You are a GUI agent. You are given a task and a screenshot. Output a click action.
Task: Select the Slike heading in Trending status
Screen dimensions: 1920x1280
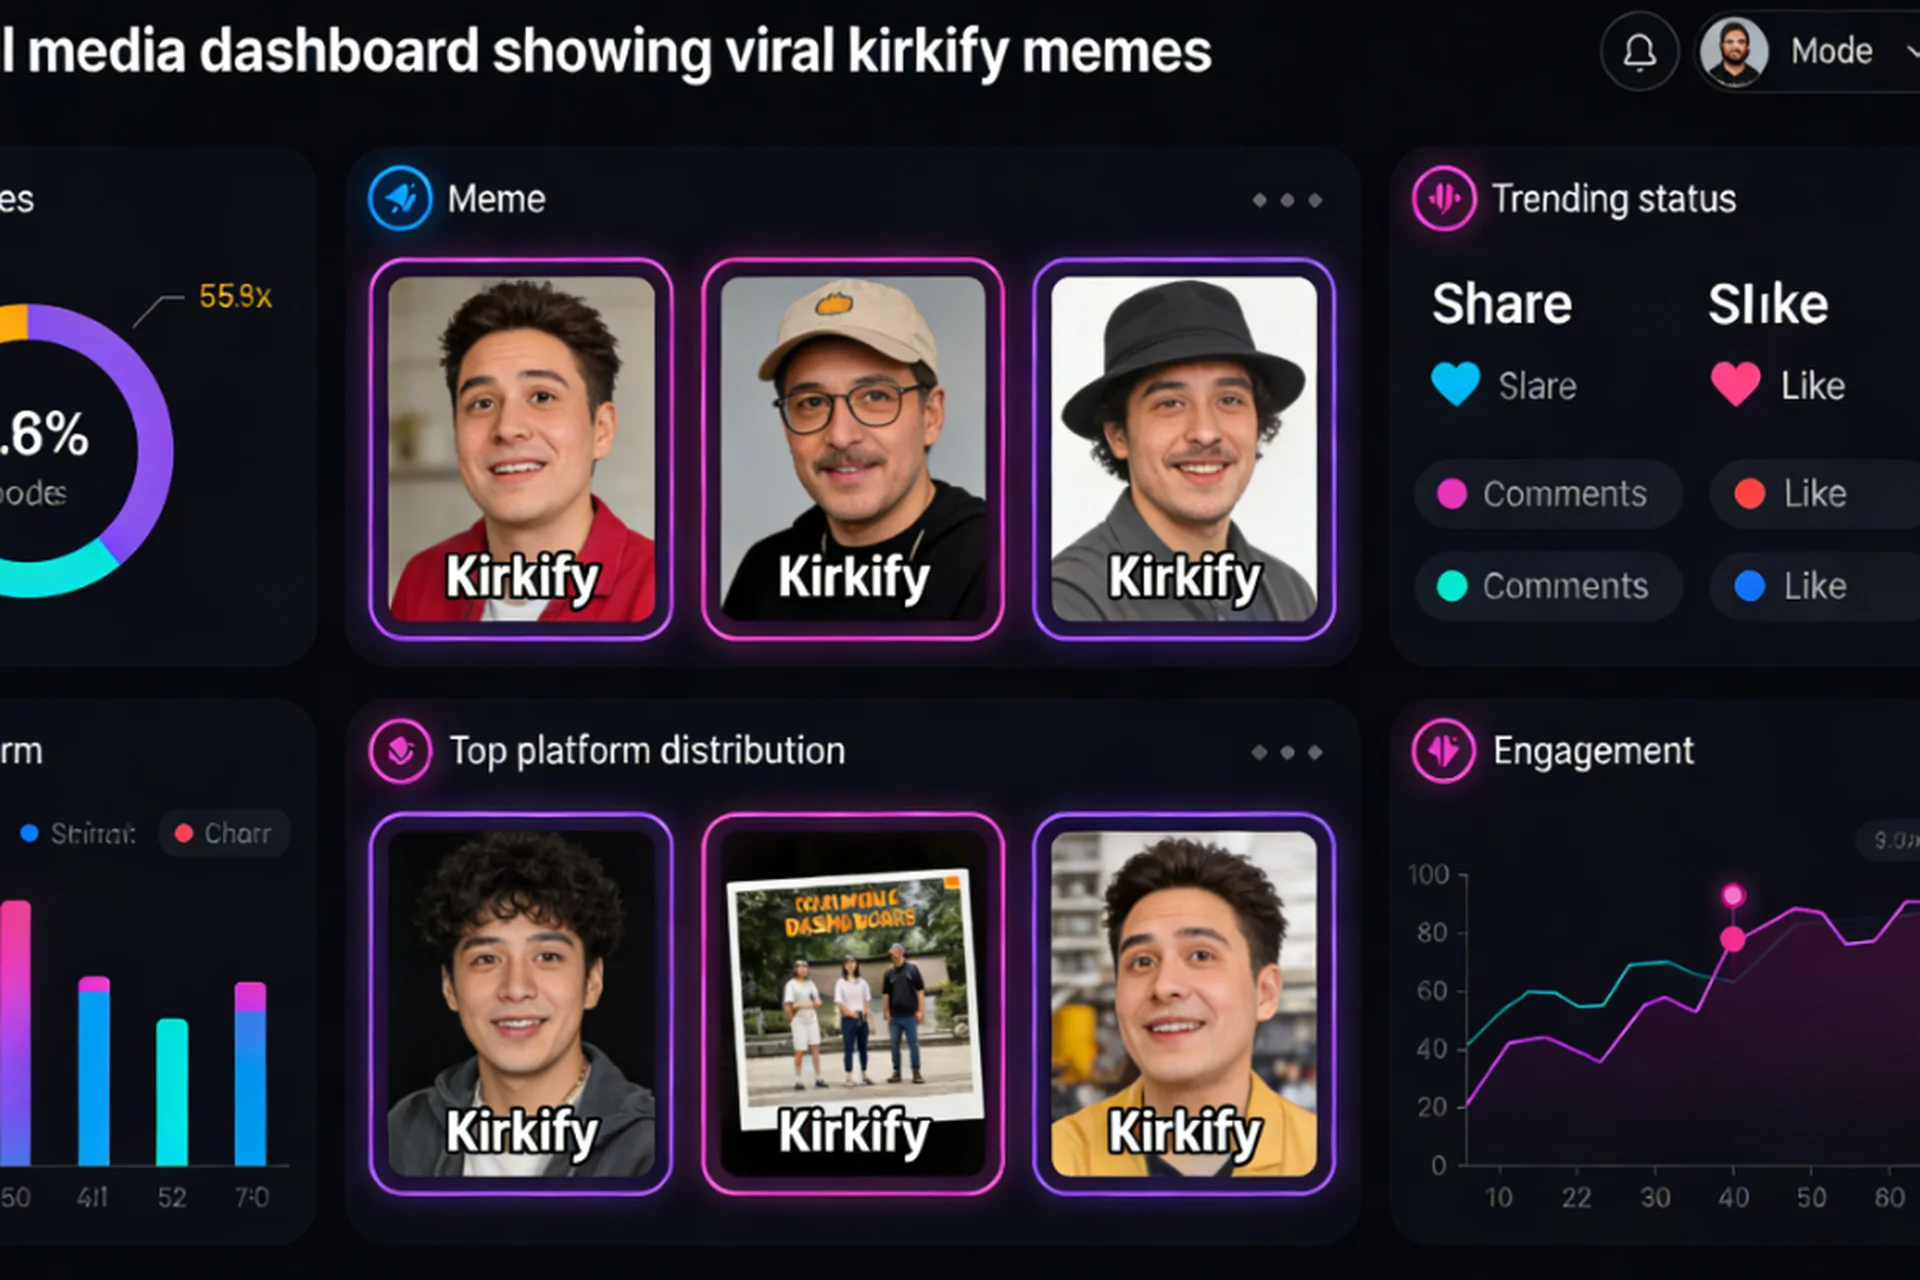[1768, 304]
